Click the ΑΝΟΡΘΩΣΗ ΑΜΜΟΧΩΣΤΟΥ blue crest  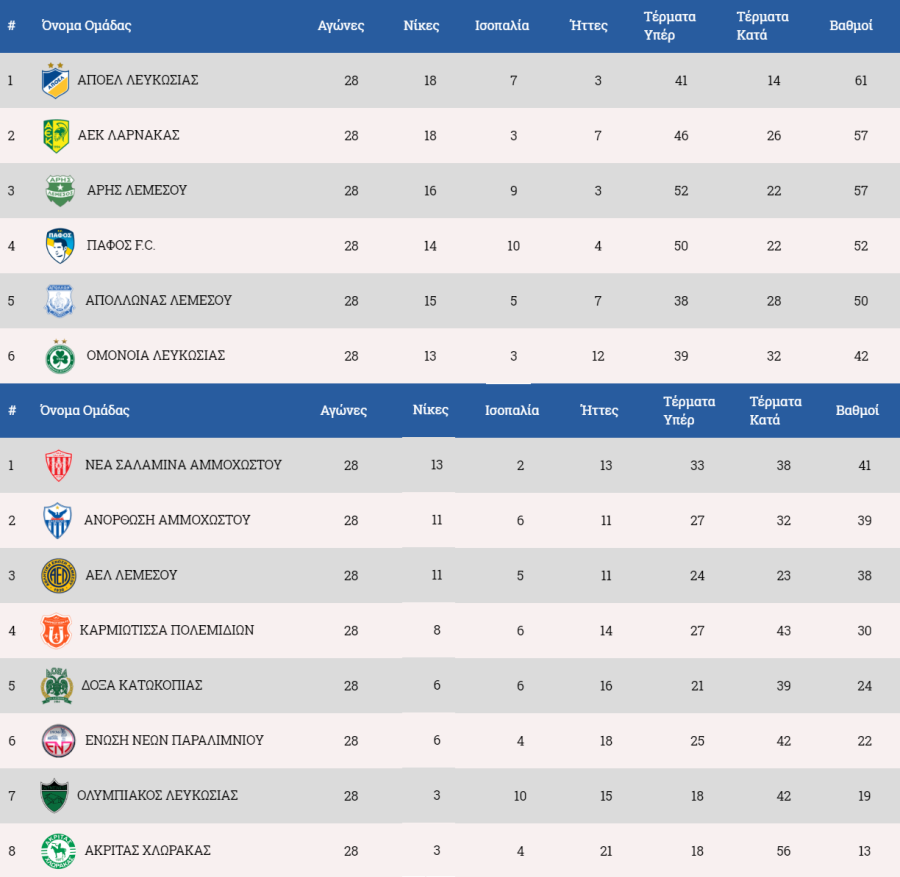pos(57,521)
